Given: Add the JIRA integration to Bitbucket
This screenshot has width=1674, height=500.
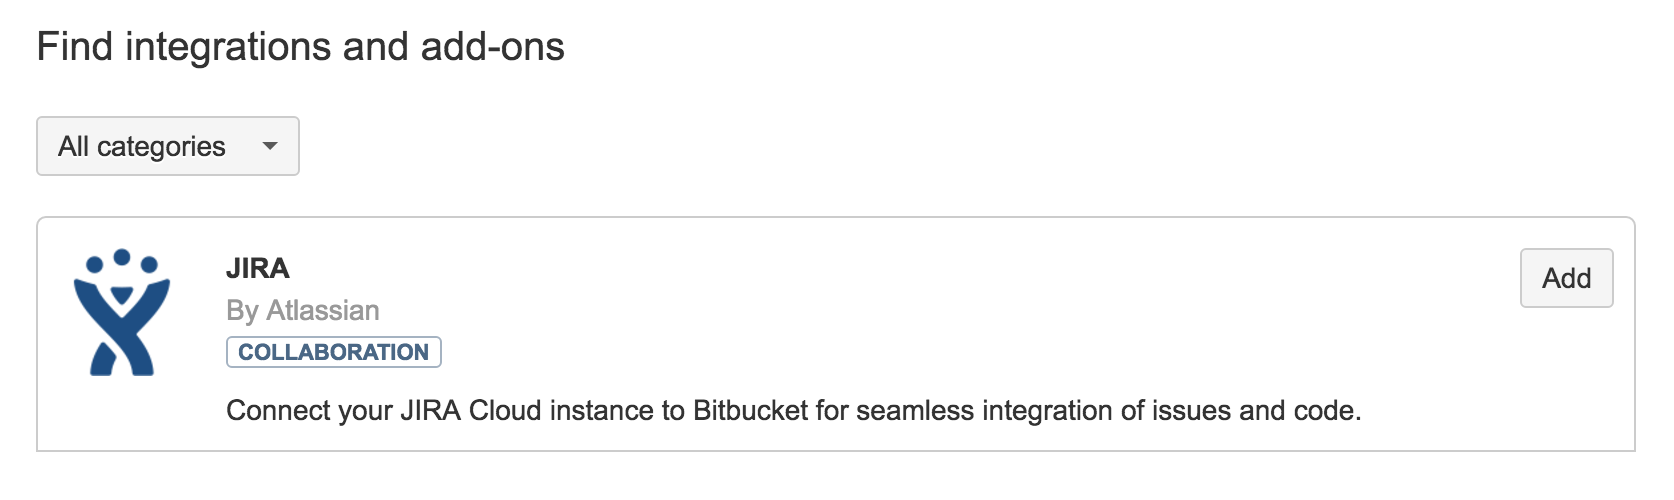Looking at the screenshot, I should point(1566,278).
